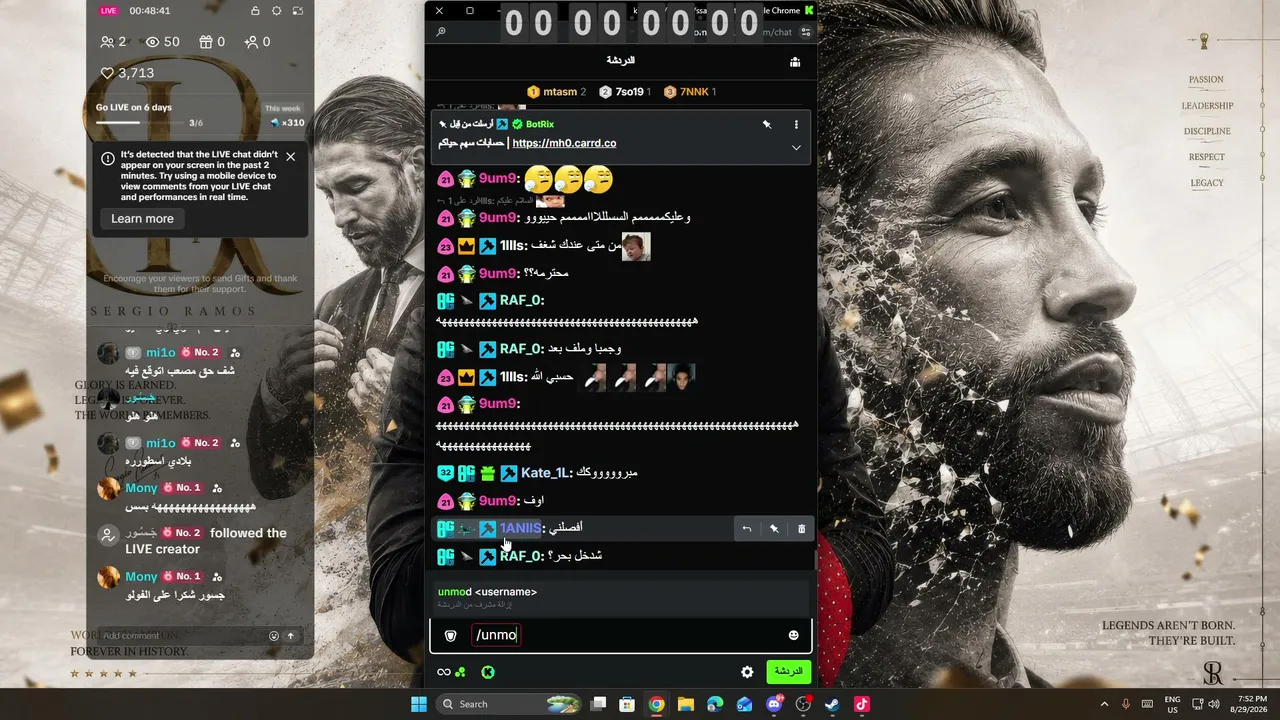Click the 1llls username beside the baby emote
Viewport: 1280px width, 720px height.
(514, 246)
